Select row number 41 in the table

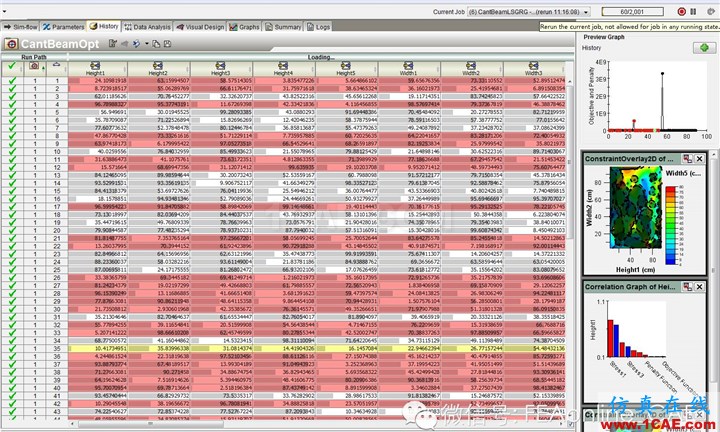57,396
